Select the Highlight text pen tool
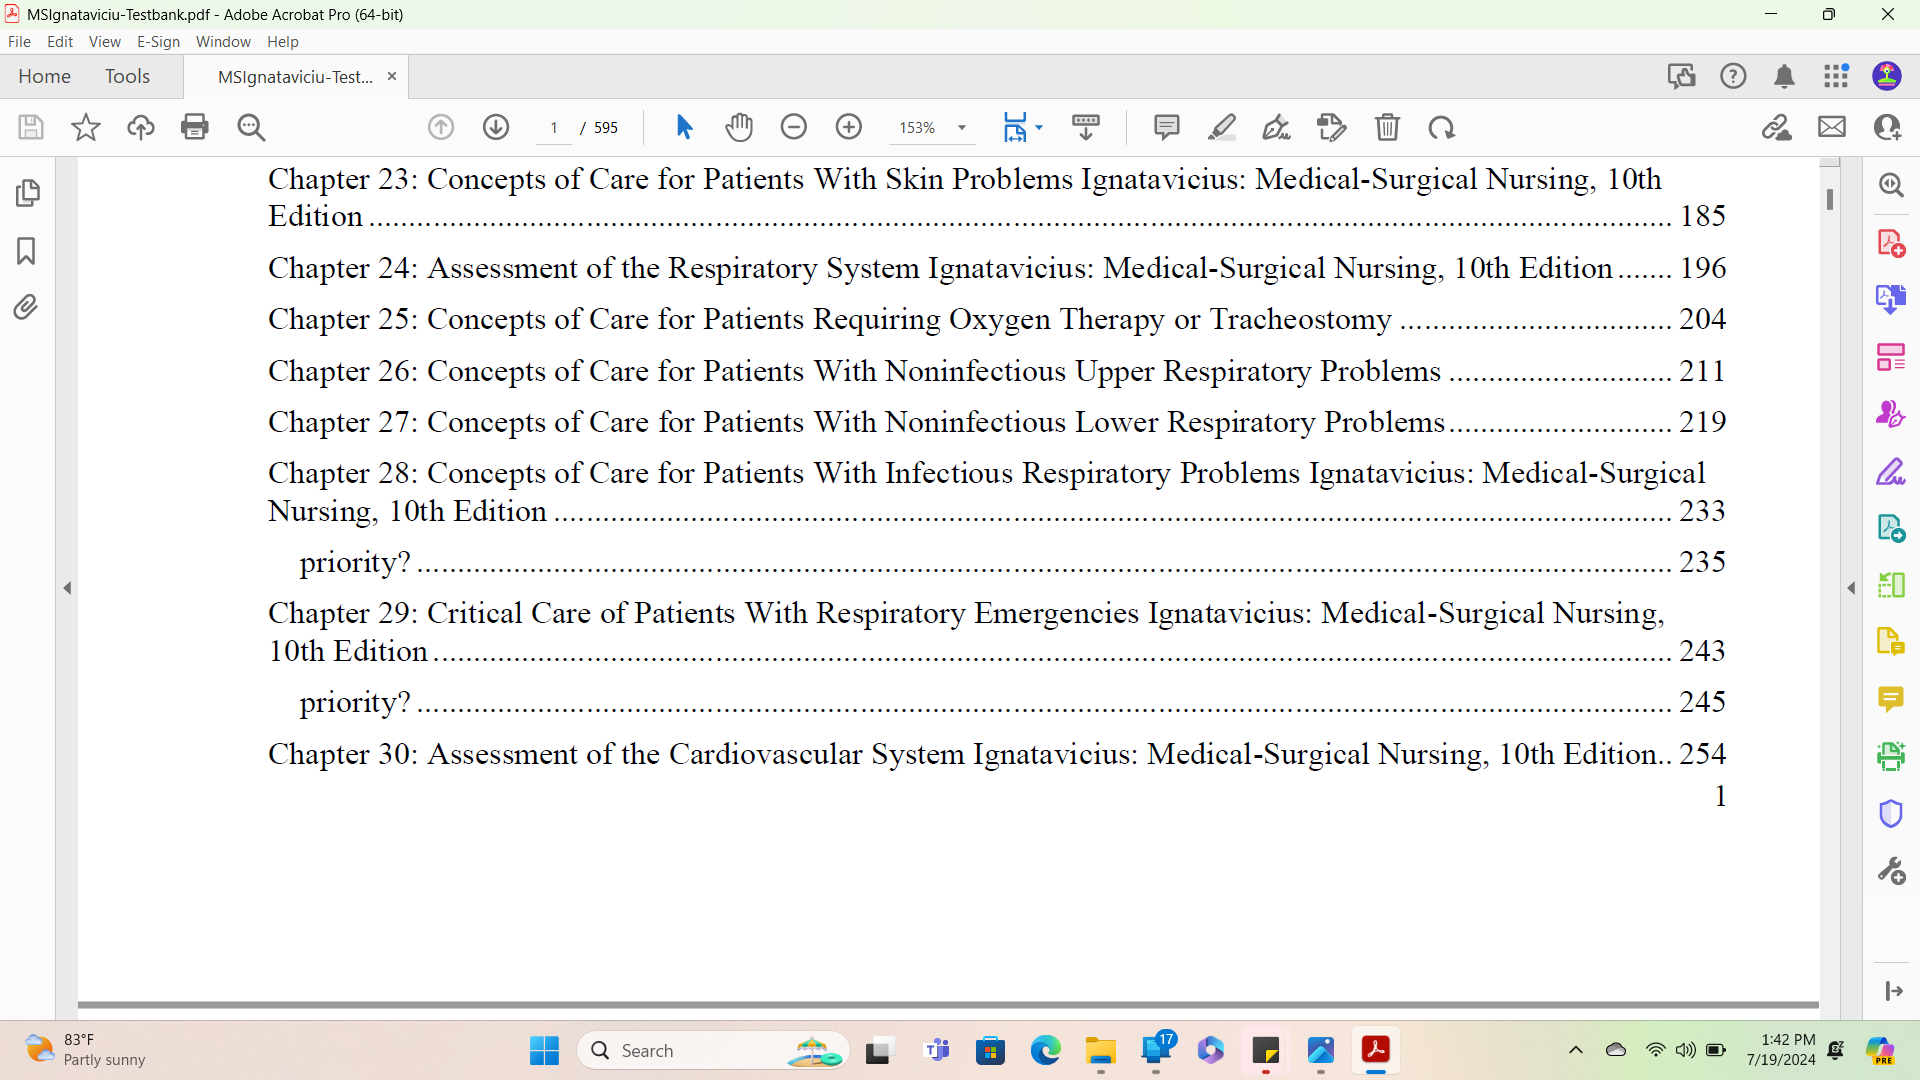1920x1080 pixels. (x=1221, y=127)
